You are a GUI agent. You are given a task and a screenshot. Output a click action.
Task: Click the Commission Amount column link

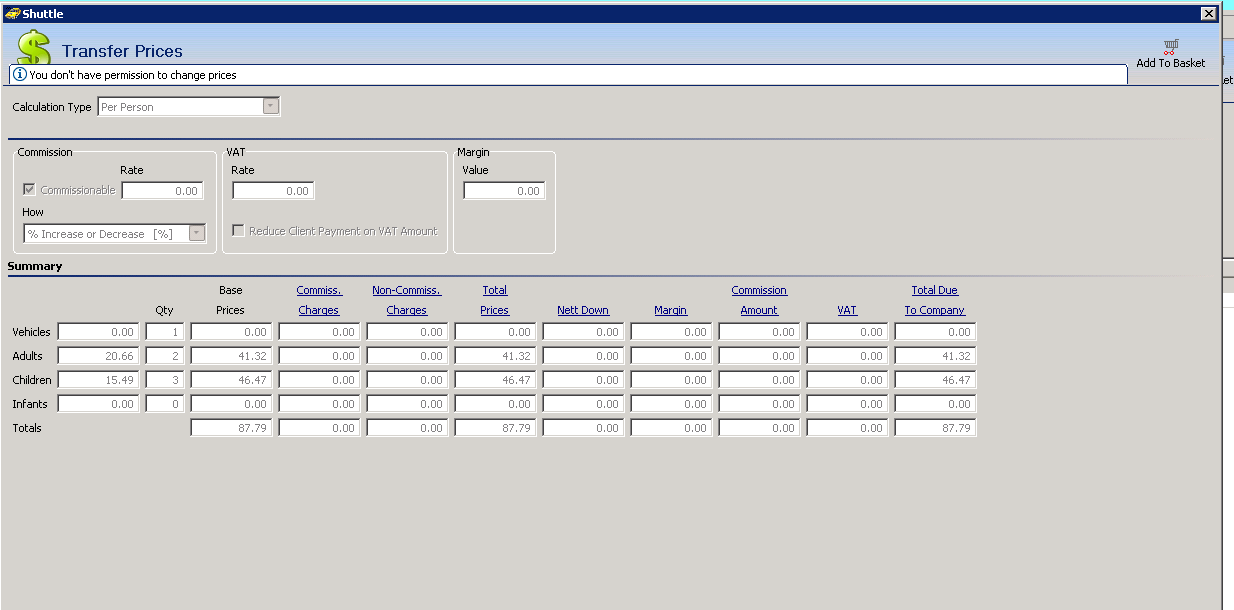(x=759, y=300)
